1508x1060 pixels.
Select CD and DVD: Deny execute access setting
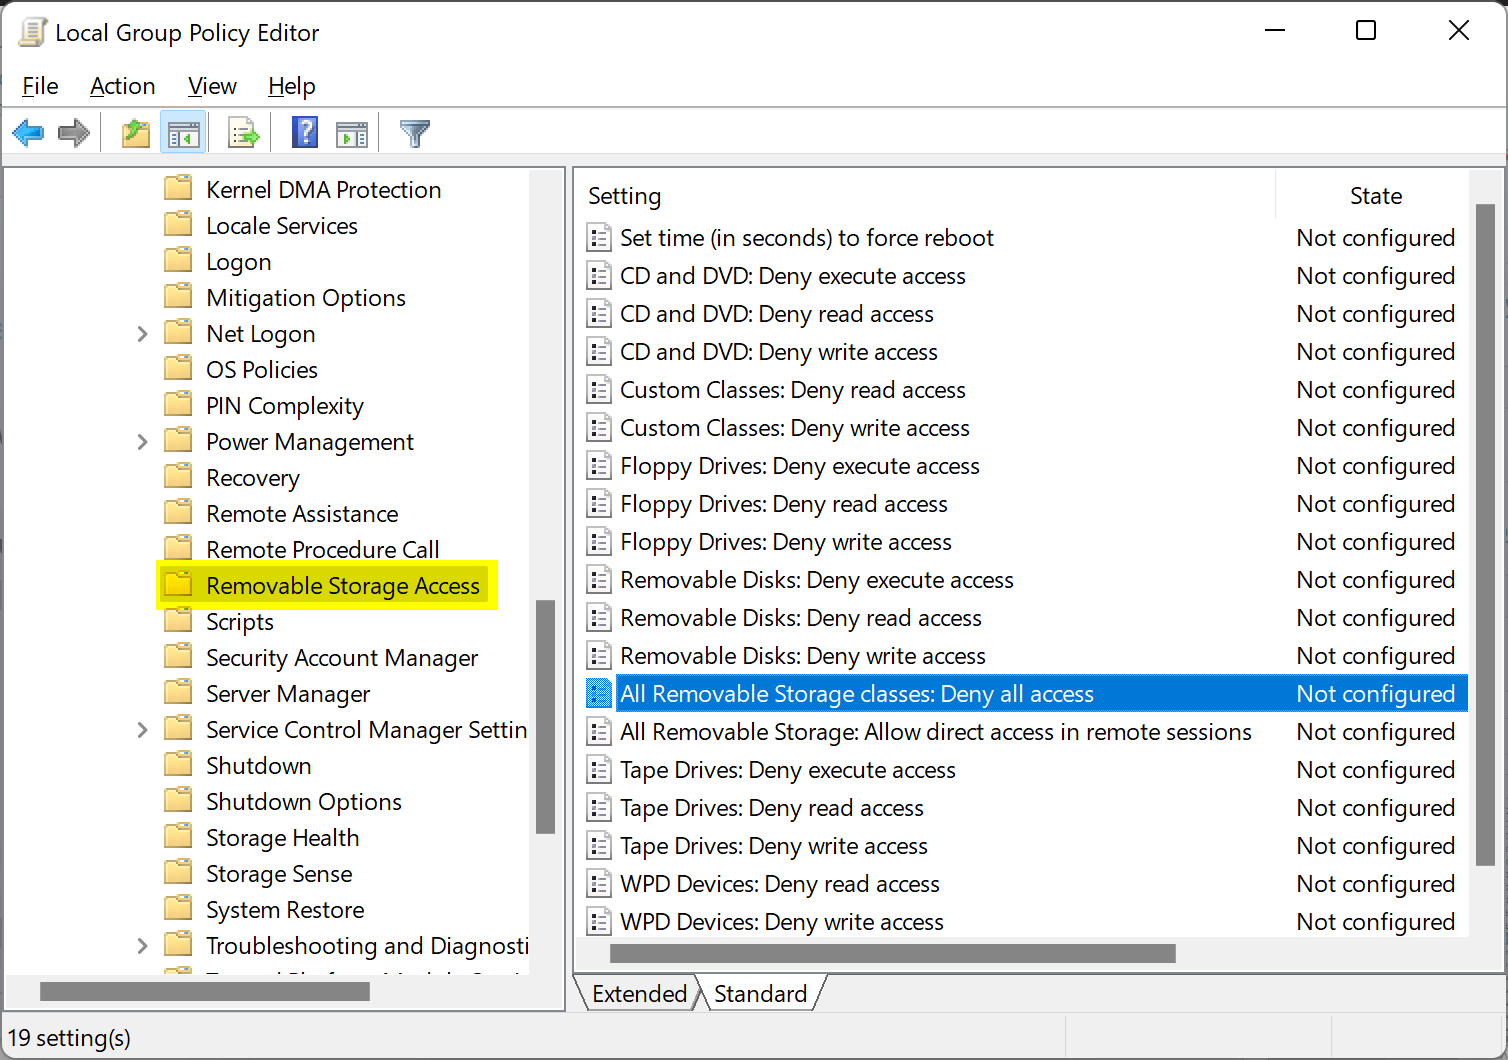point(793,275)
